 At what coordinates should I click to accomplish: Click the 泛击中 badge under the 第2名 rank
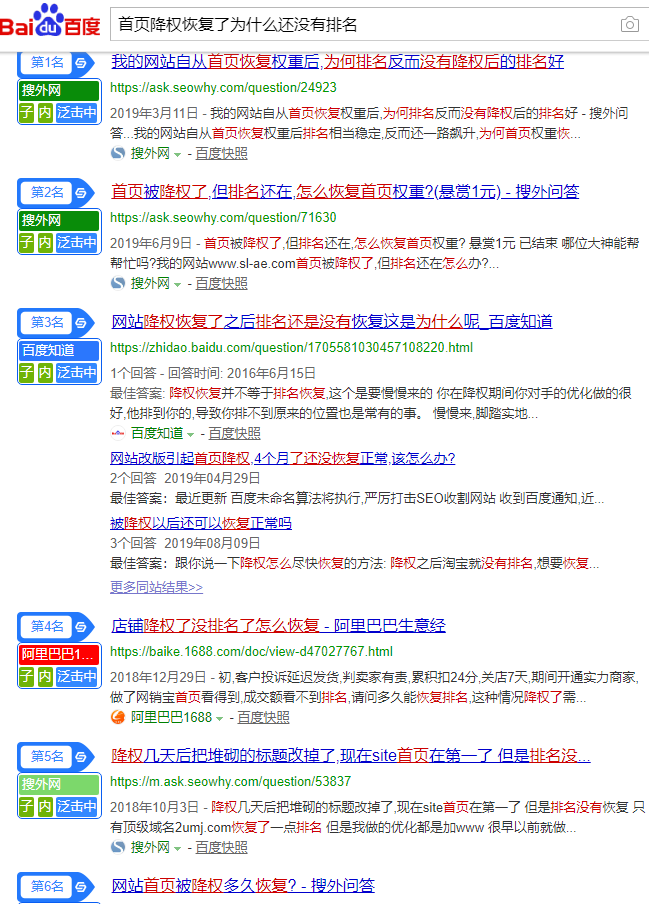point(77,242)
